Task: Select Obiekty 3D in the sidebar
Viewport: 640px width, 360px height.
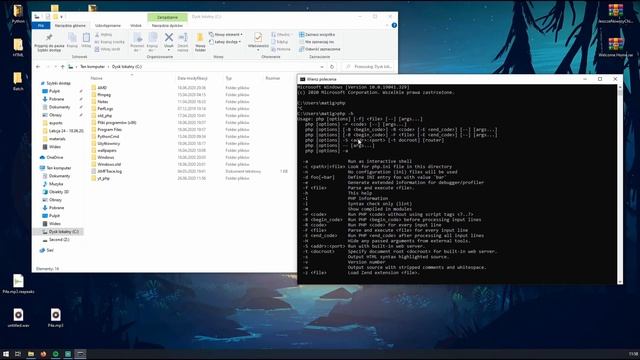Action: (56, 192)
